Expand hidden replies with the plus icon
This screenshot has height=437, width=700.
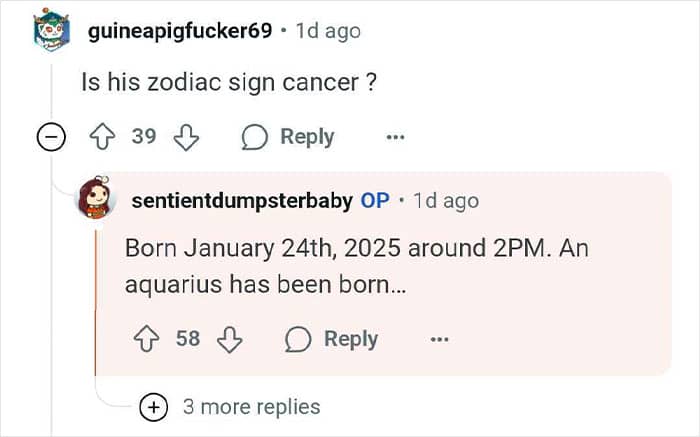(154, 407)
